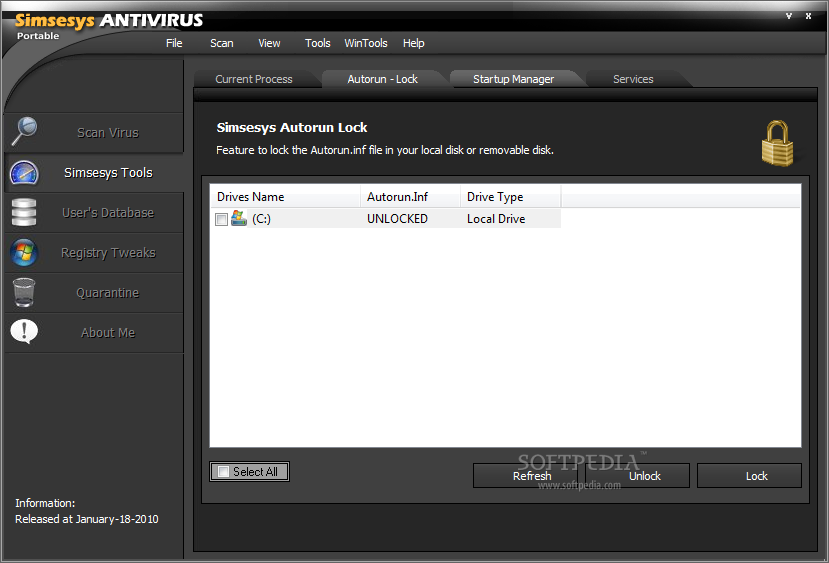This screenshot has height=563, width=829.
Task: Click the Lock button
Action: (749, 476)
